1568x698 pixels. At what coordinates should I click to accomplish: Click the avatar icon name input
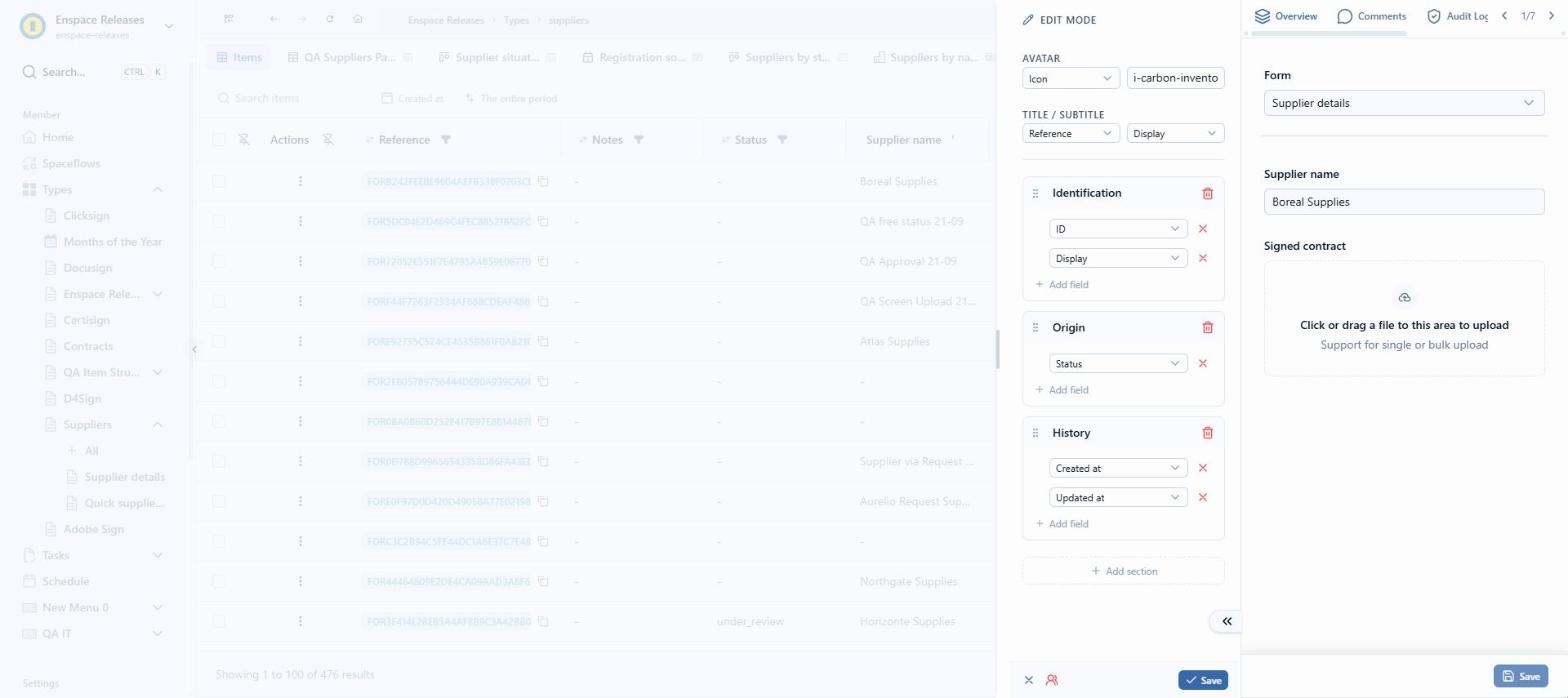1175,78
